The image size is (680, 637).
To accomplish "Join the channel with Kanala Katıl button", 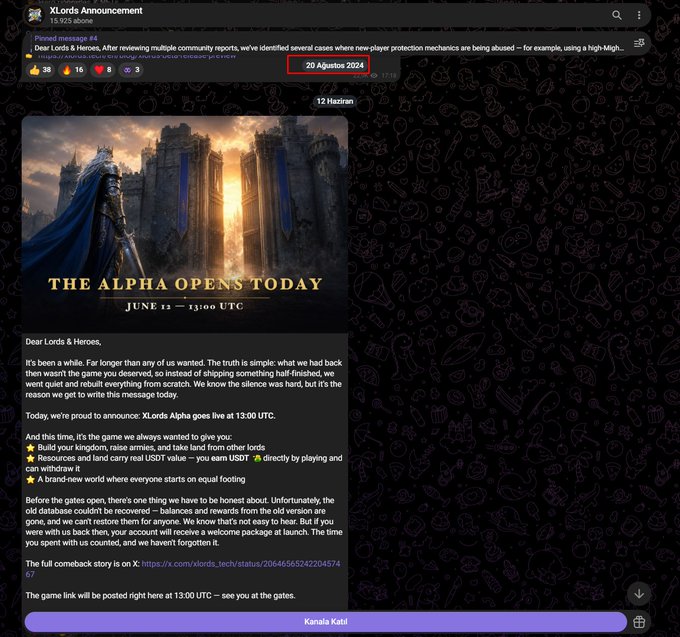I will tap(326, 622).
